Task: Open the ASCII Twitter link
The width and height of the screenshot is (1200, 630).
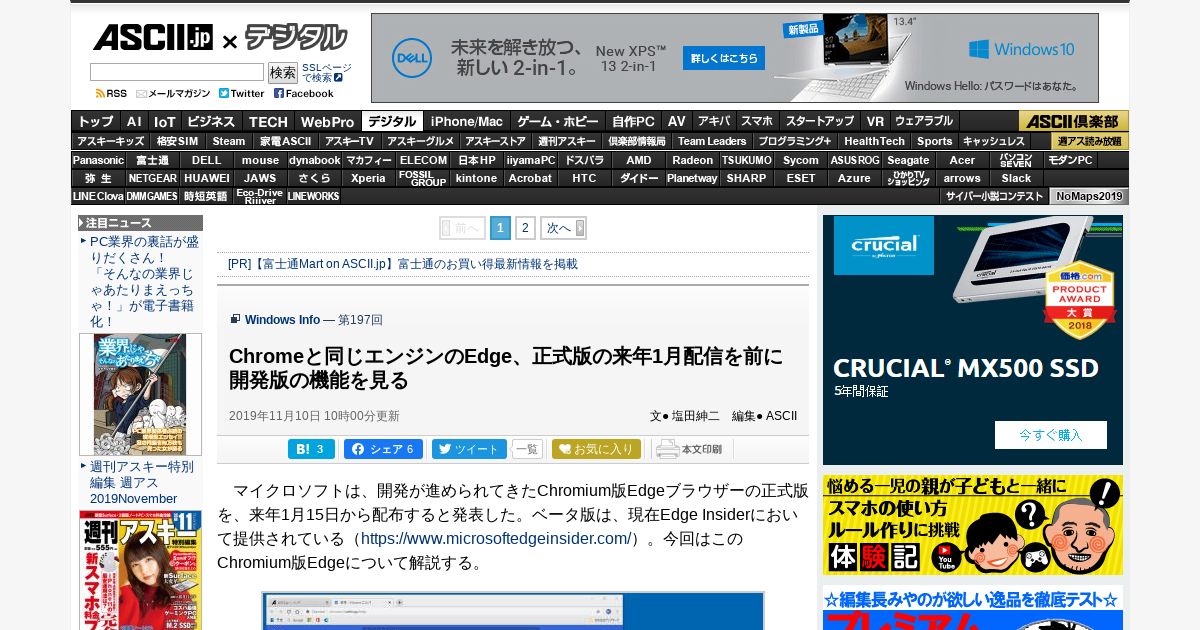Action: (x=241, y=93)
